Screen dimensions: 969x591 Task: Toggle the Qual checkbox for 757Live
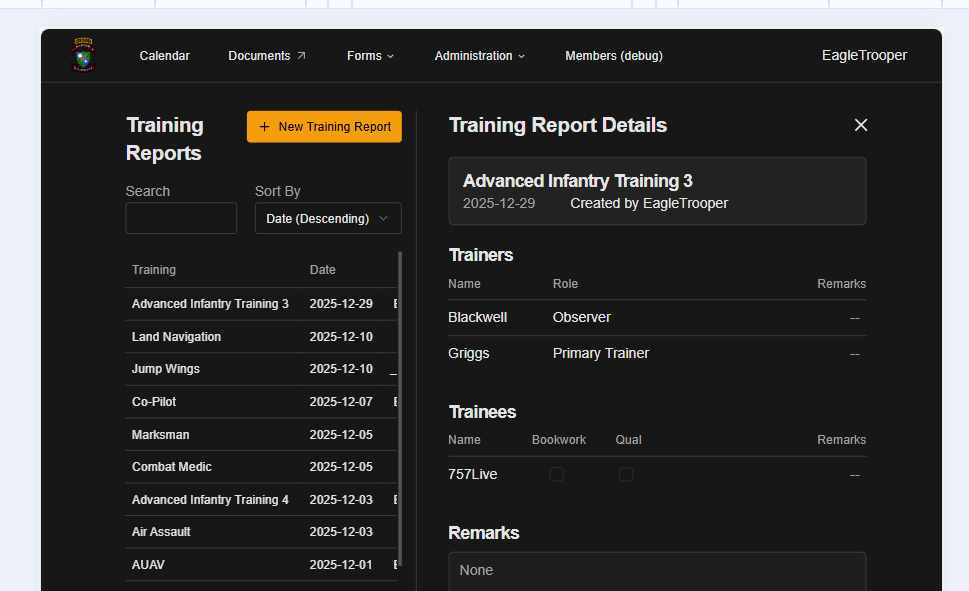[x=626, y=474]
